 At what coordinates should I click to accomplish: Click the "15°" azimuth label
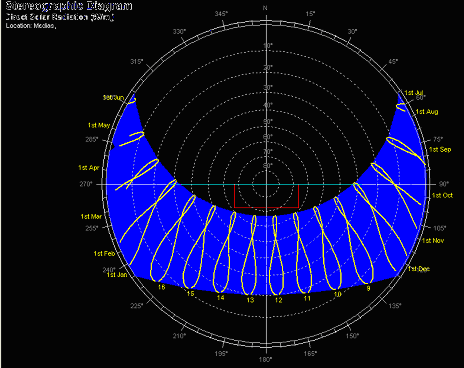[x=310, y=14]
